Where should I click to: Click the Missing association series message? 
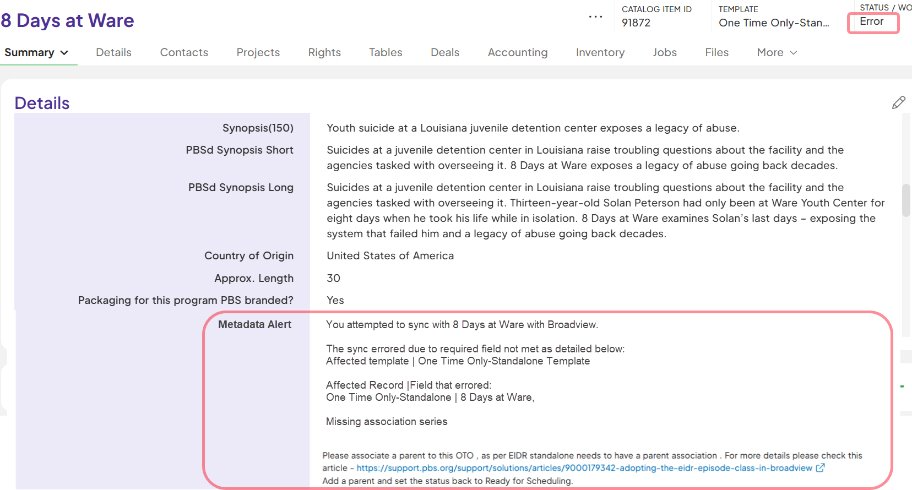coord(387,421)
